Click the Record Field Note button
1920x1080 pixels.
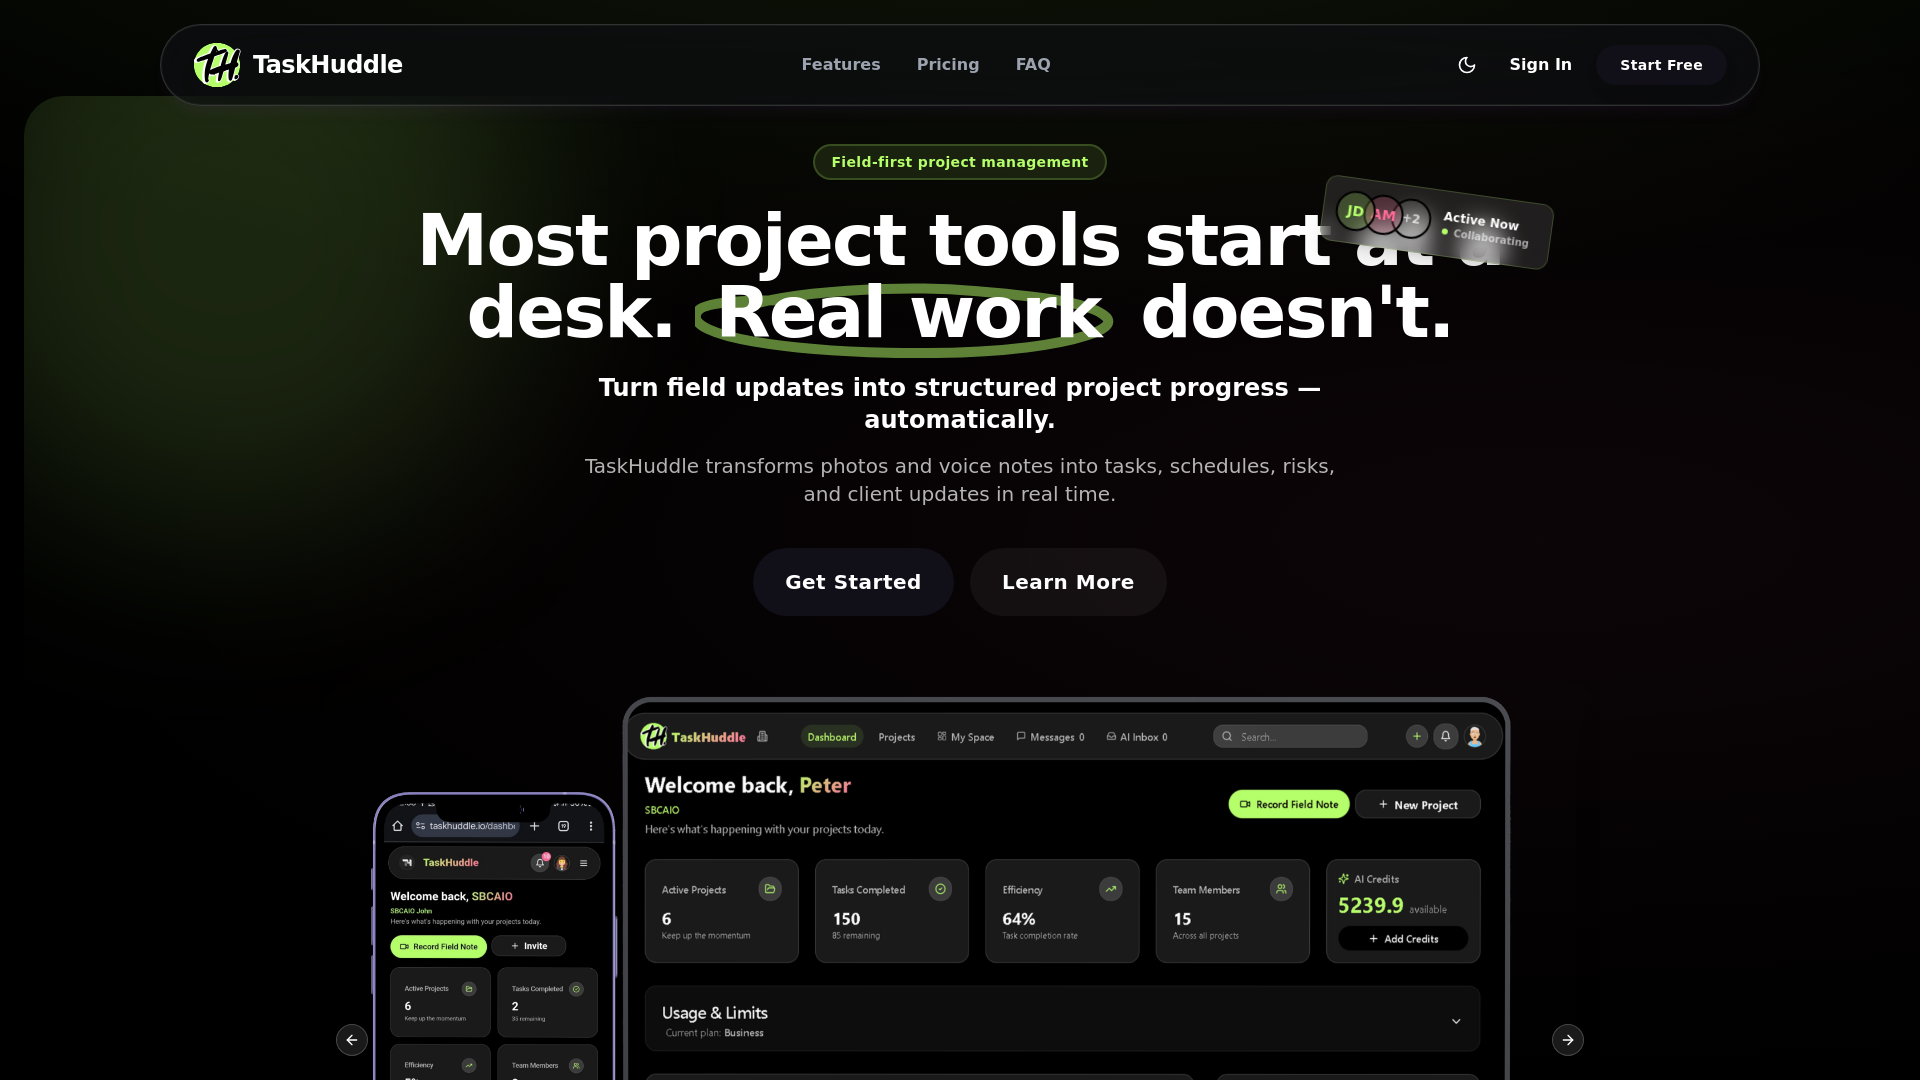[x=1288, y=804]
